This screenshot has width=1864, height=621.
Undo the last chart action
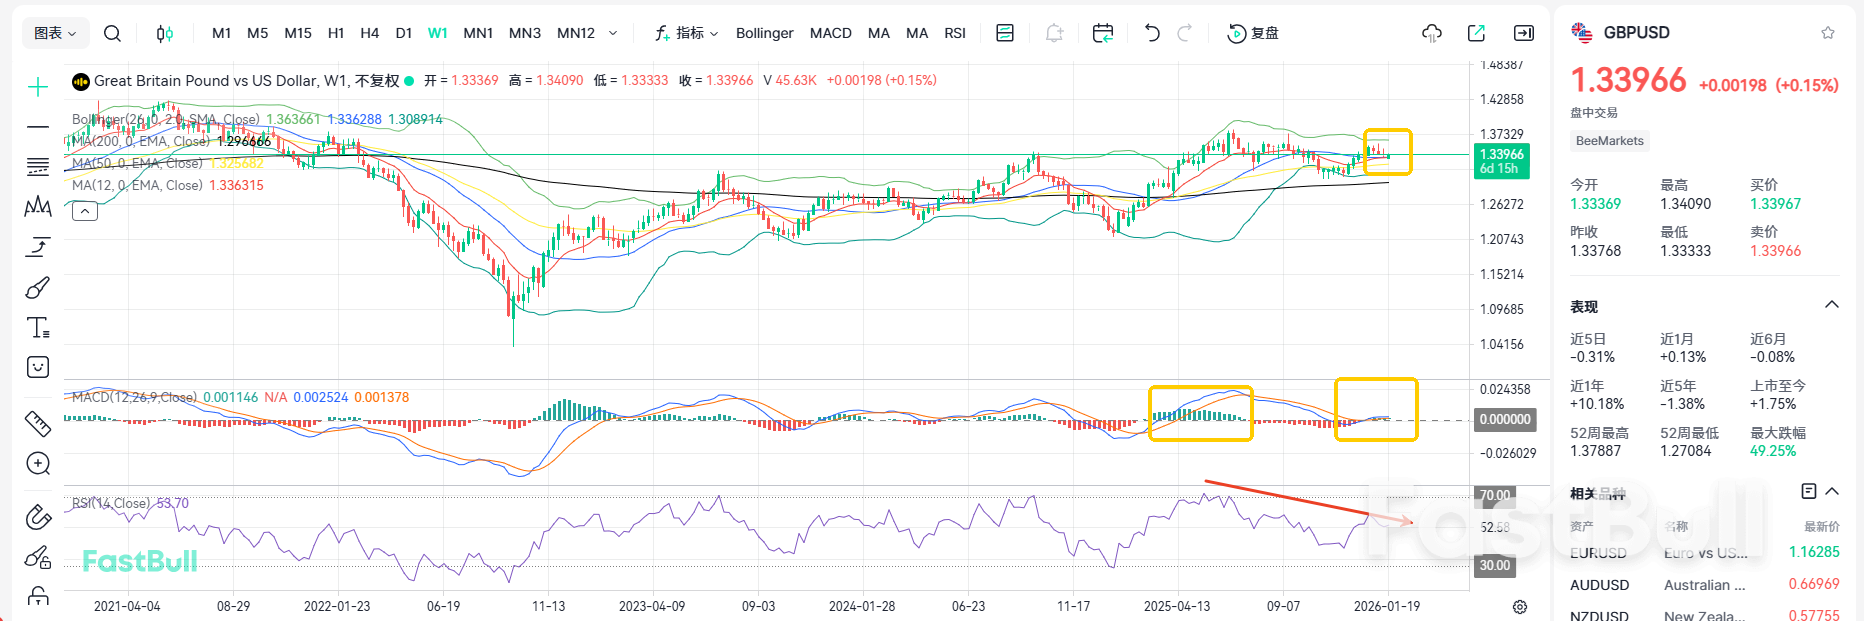[x=1152, y=33]
